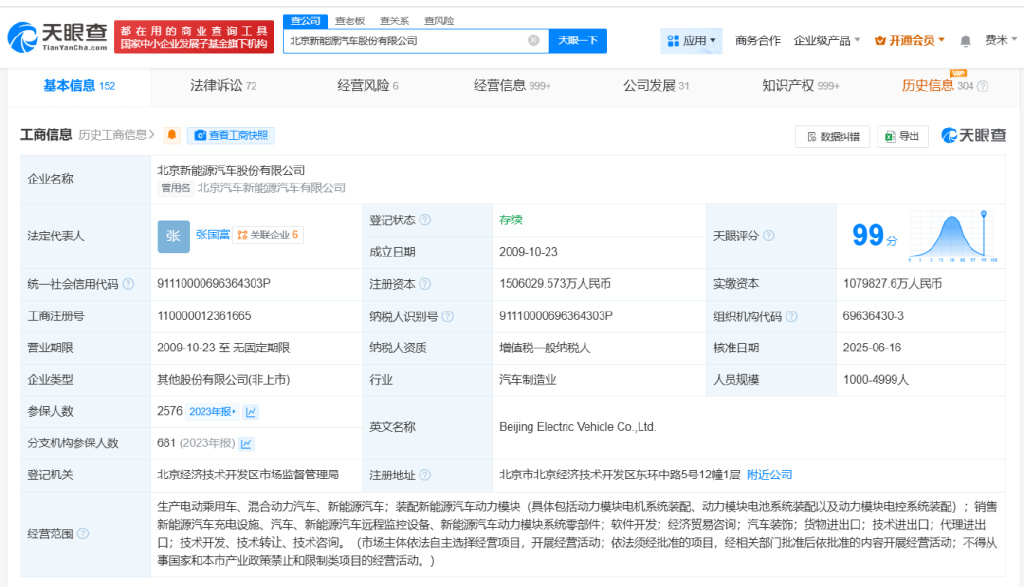Image resolution: width=1024 pixels, height=587 pixels.
Task: Click help icon beside 统一社会信用代码
Action: 129,284
